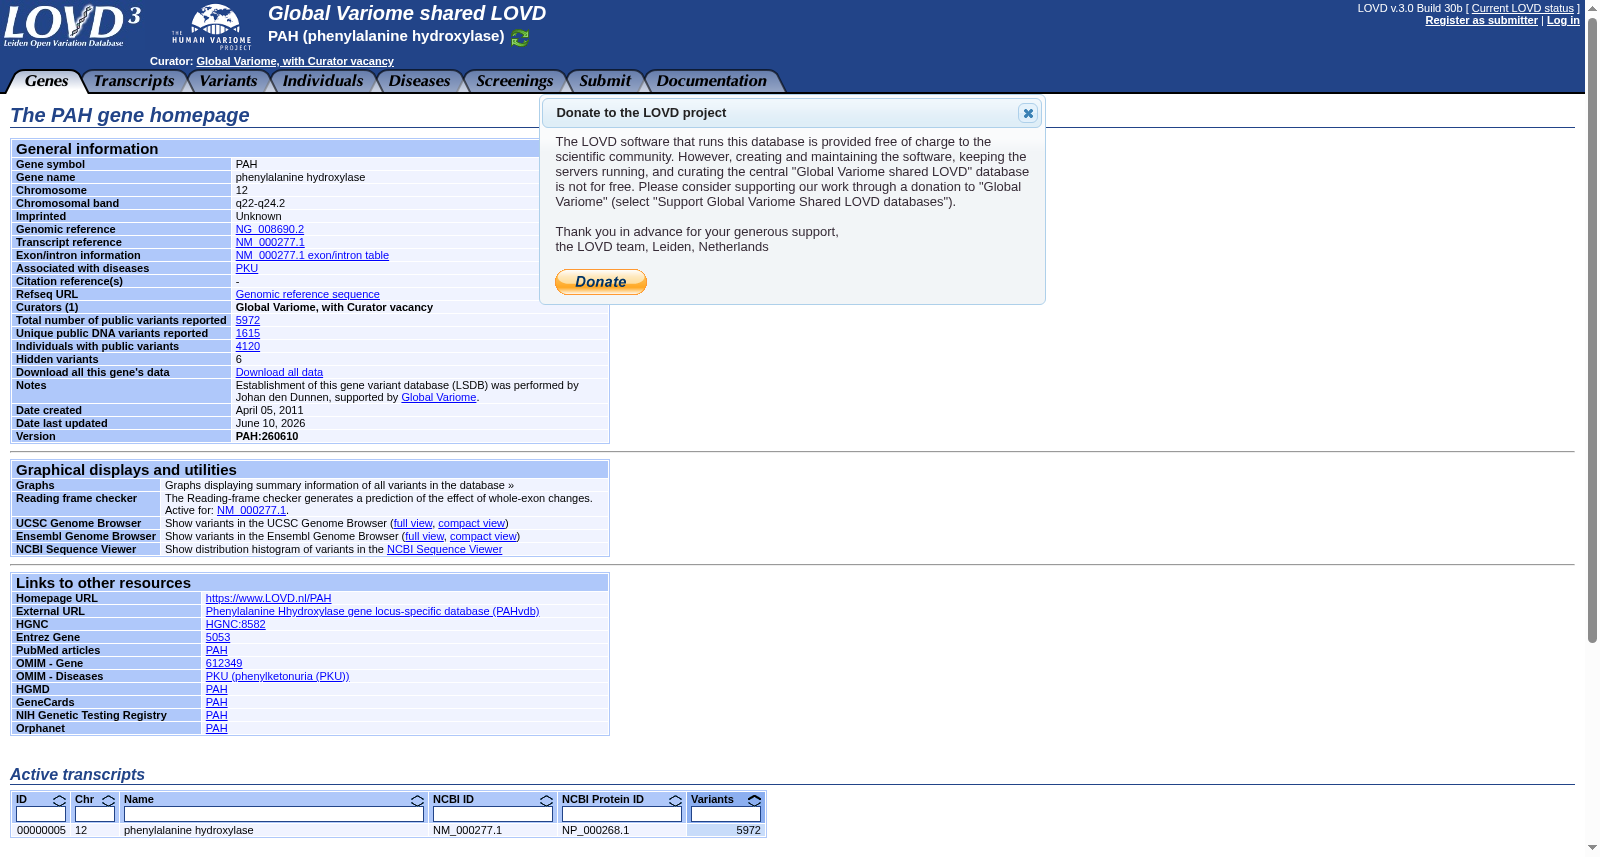Click the ID filter input field
Viewport: 1600px width, 857px height.
point(41,815)
